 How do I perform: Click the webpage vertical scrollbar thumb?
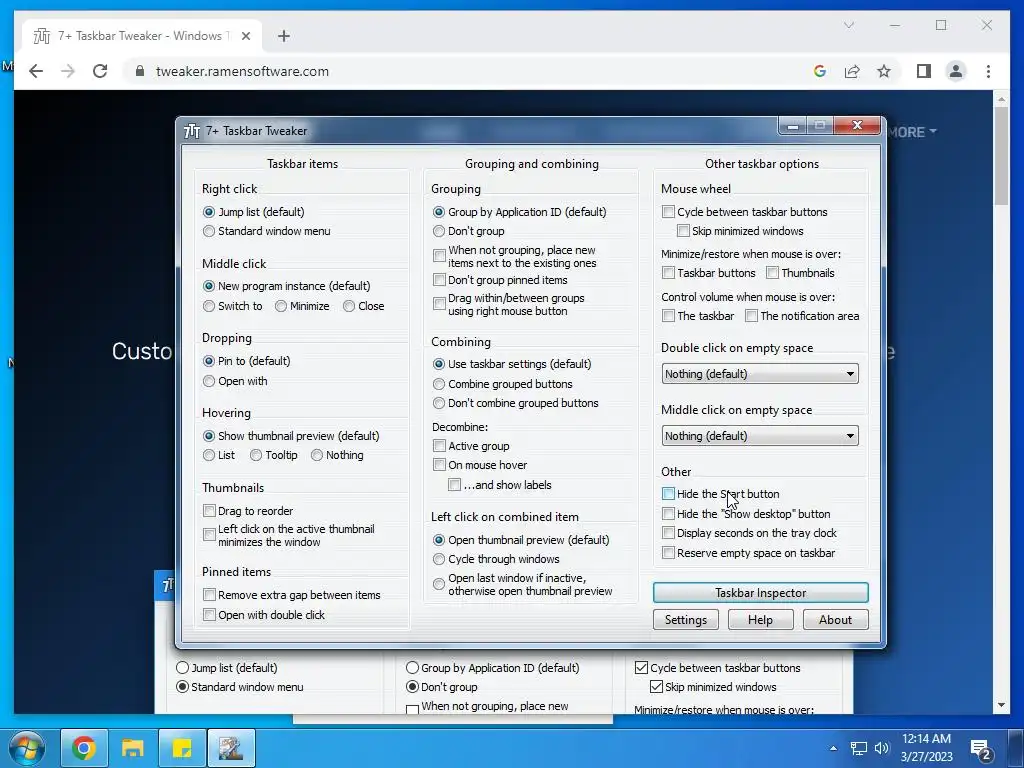(1002, 157)
